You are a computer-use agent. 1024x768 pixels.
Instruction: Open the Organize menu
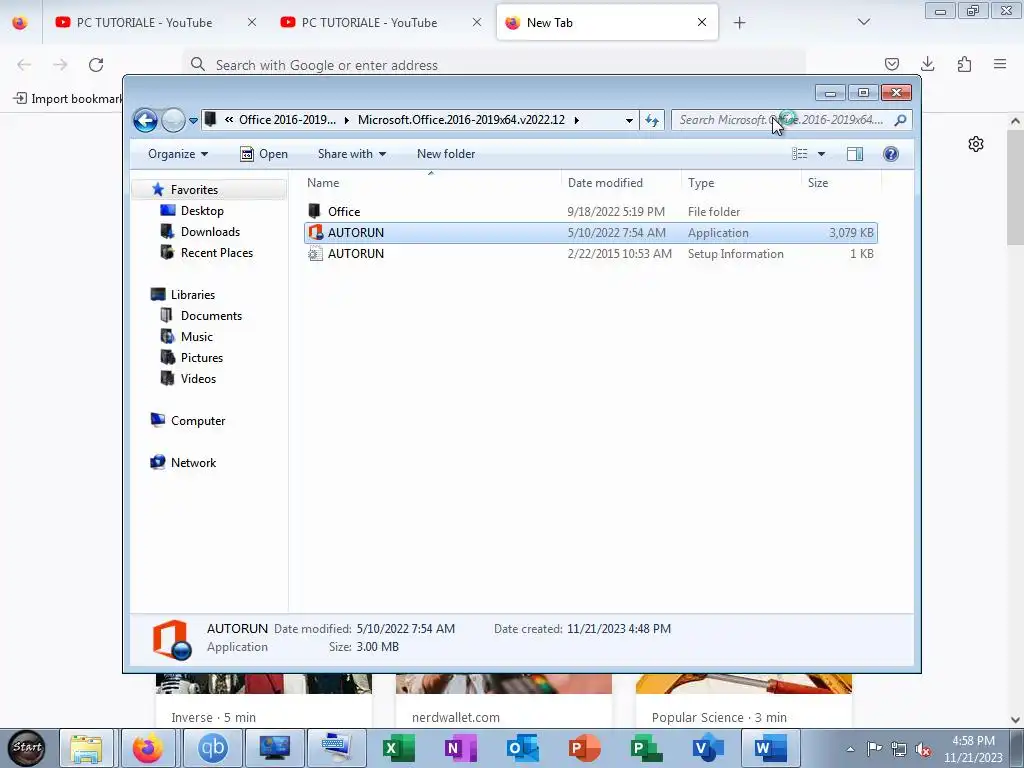coord(178,154)
